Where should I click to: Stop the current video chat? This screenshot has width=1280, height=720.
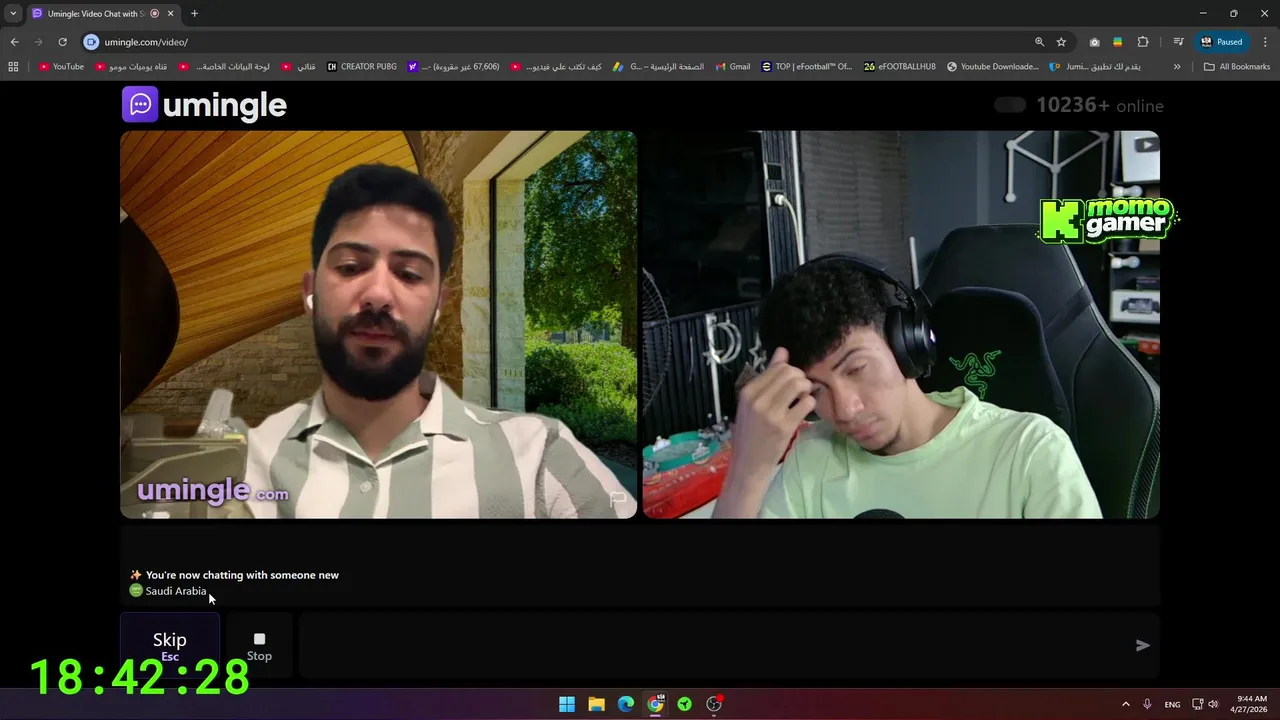[x=259, y=645]
